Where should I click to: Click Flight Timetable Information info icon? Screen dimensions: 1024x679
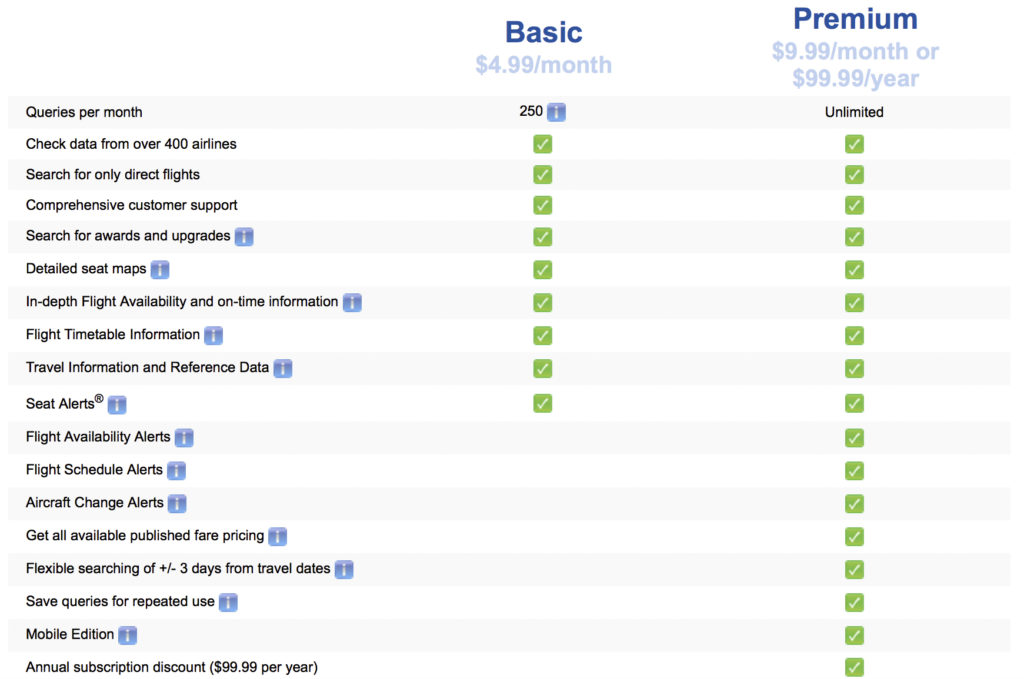[x=214, y=335]
